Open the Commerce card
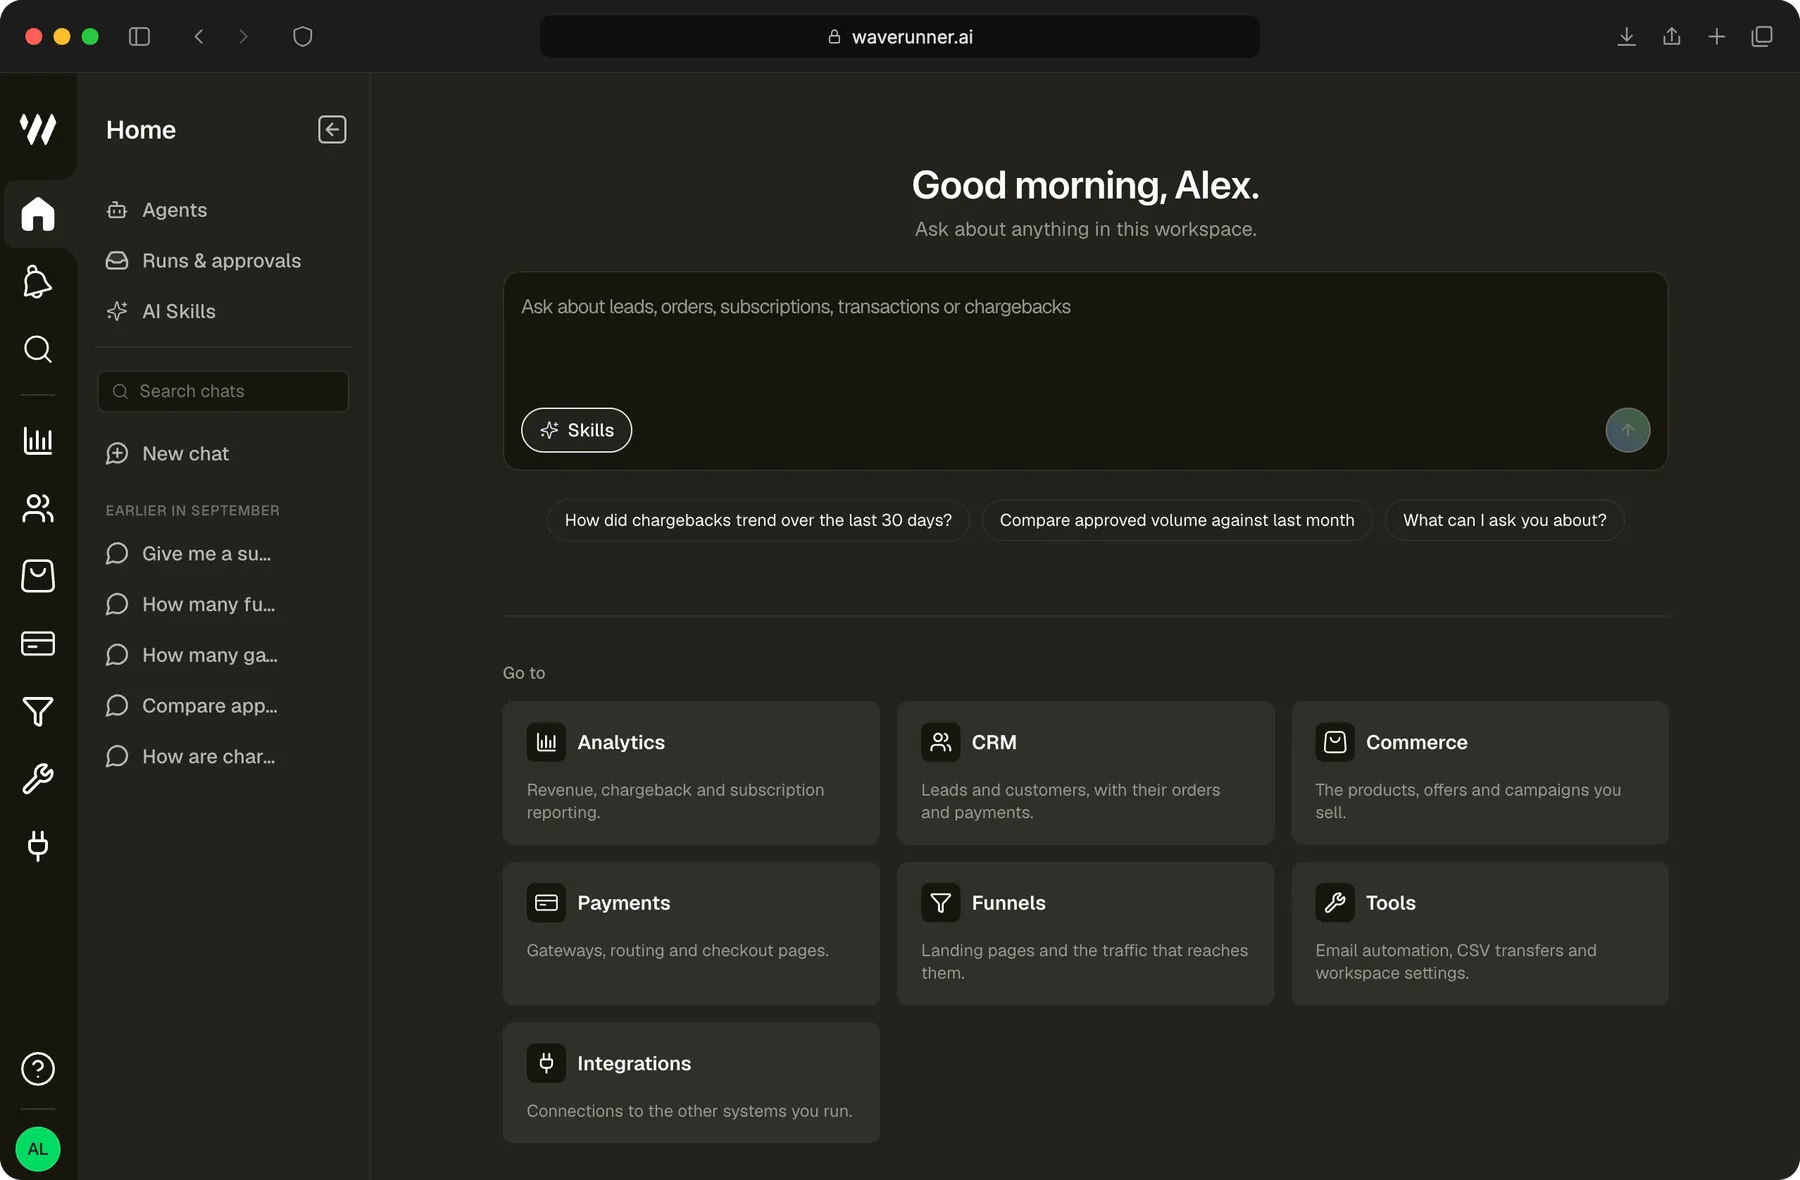Image resolution: width=1800 pixels, height=1180 pixels. [1480, 773]
